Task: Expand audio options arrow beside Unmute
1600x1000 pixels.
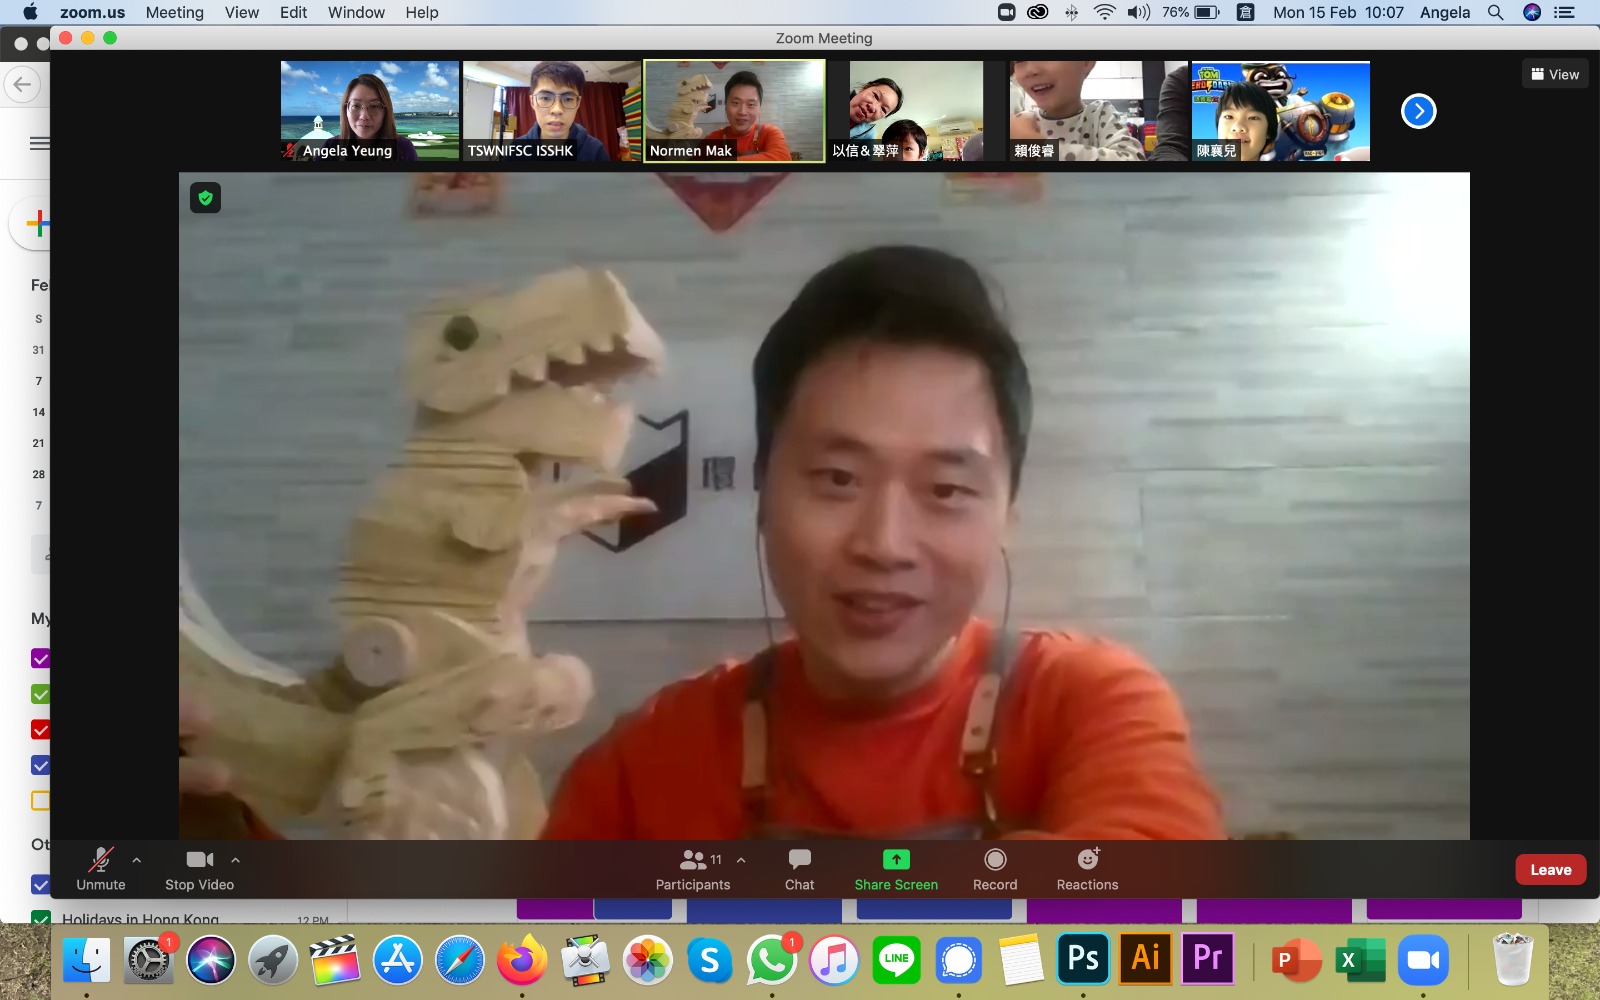Action: point(137,860)
